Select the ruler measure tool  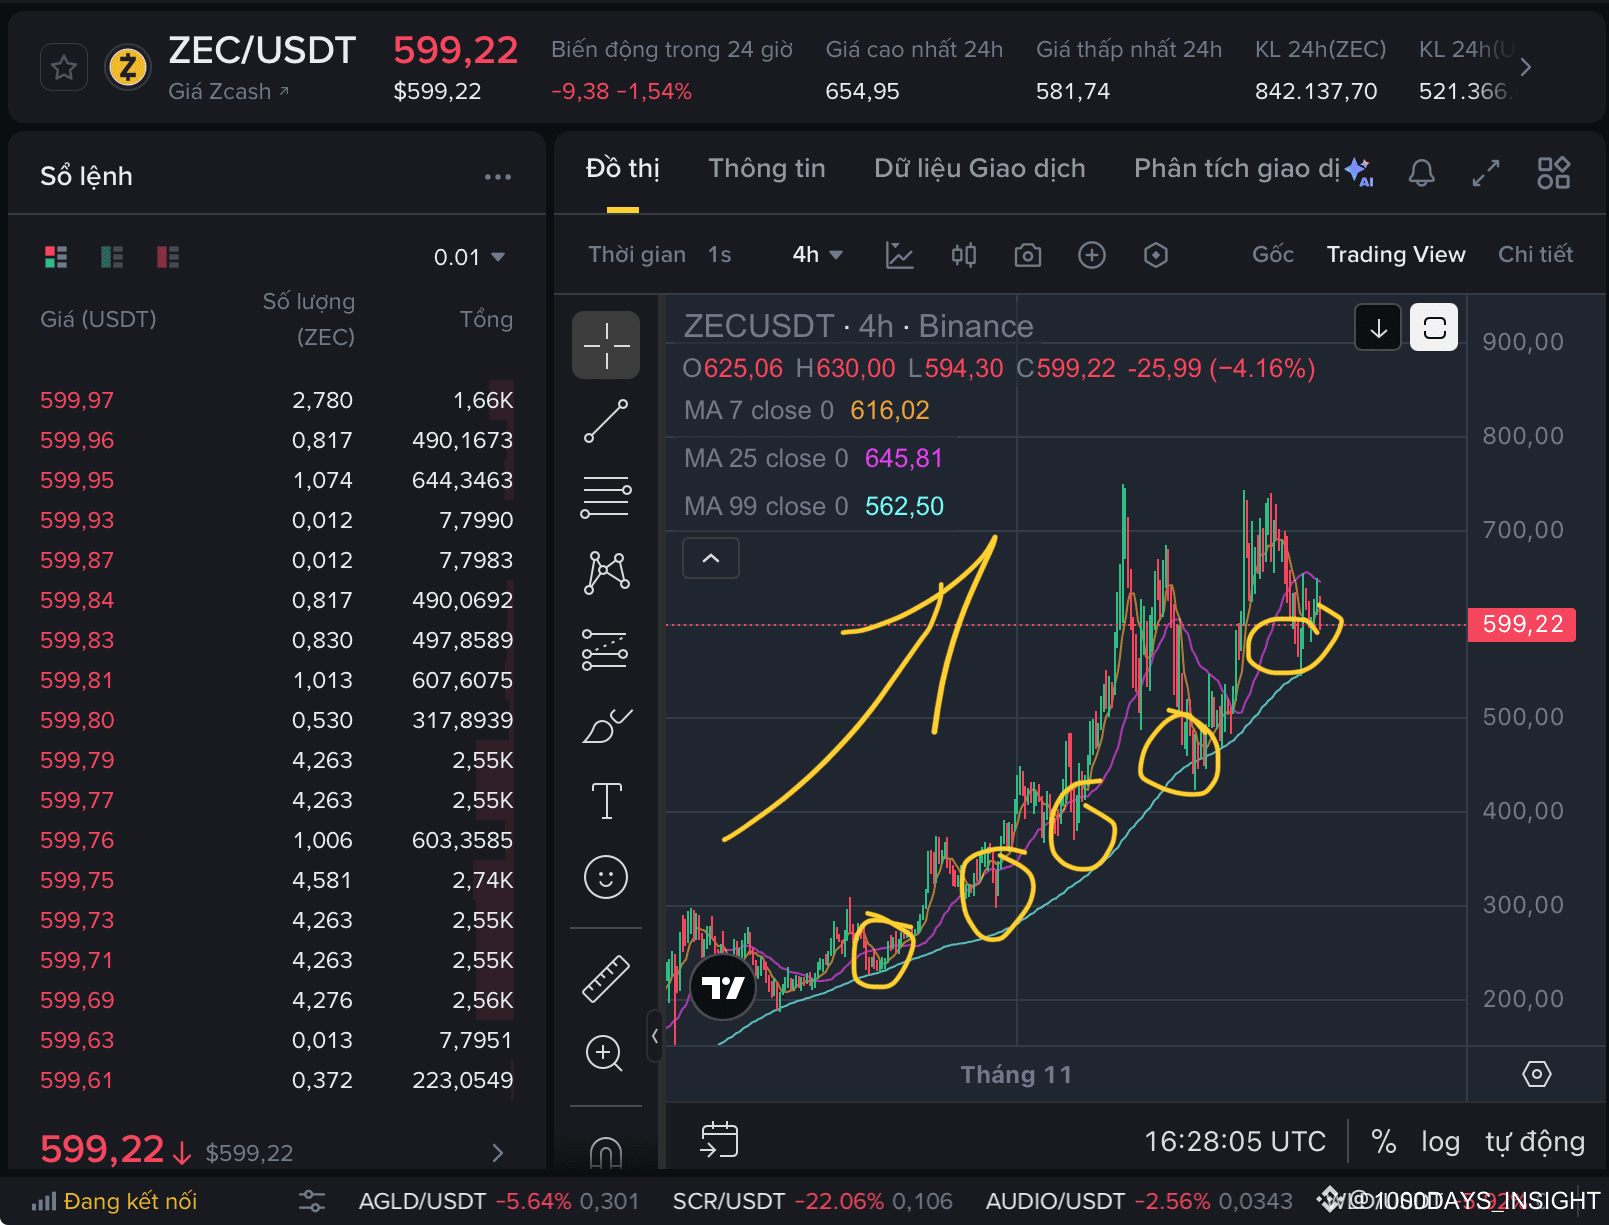pos(605,977)
